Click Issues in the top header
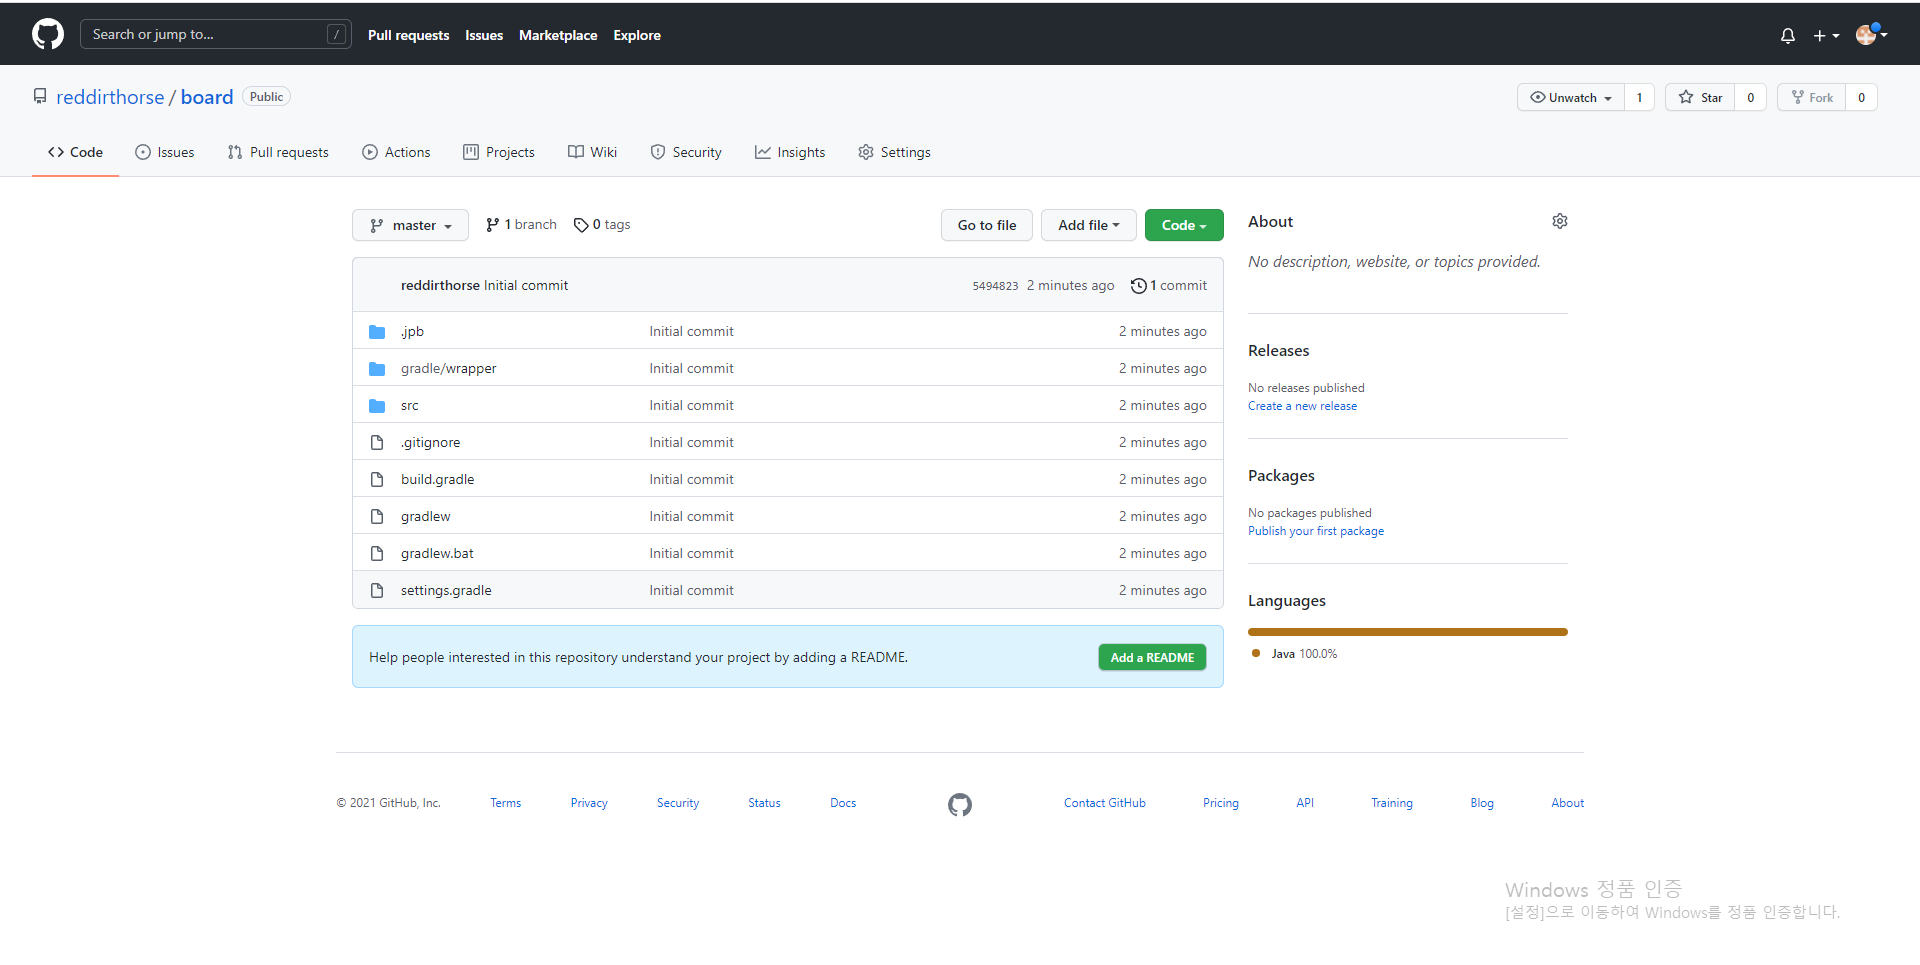Image resolution: width=1920 pixels, height=965 pixels. point(484,35)
